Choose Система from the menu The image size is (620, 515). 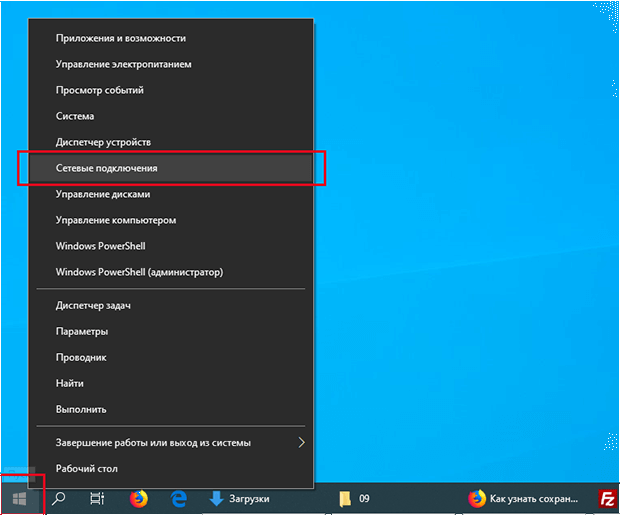click(x=171, y=116)
